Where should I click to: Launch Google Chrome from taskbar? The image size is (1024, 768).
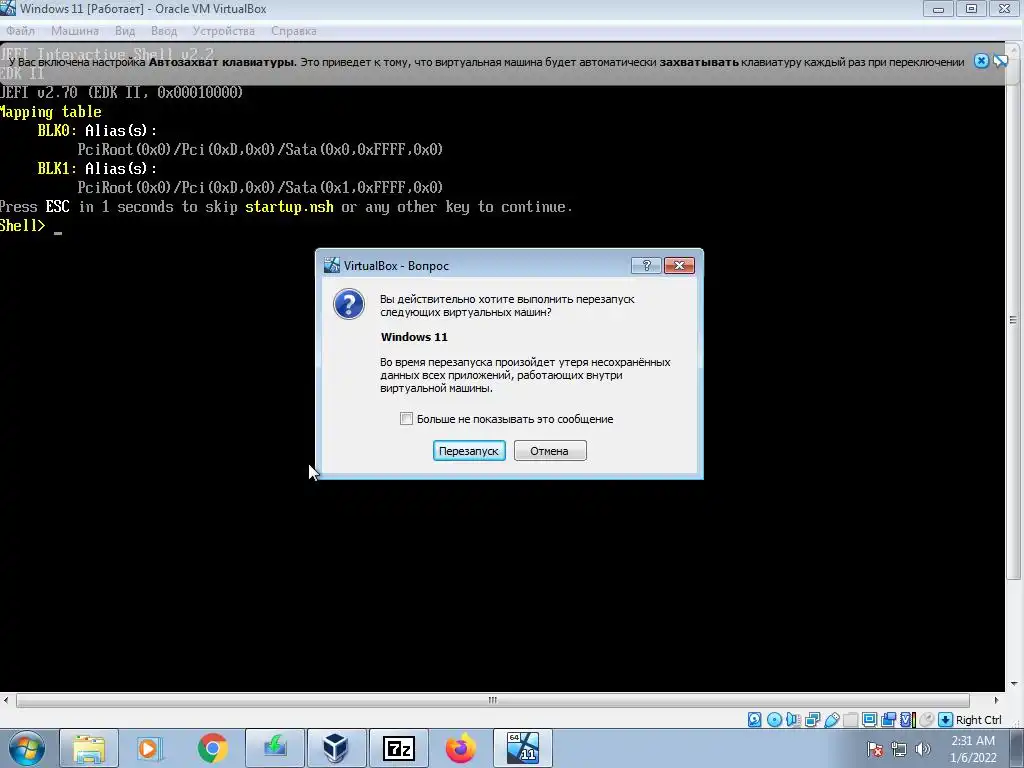point(212,748)
